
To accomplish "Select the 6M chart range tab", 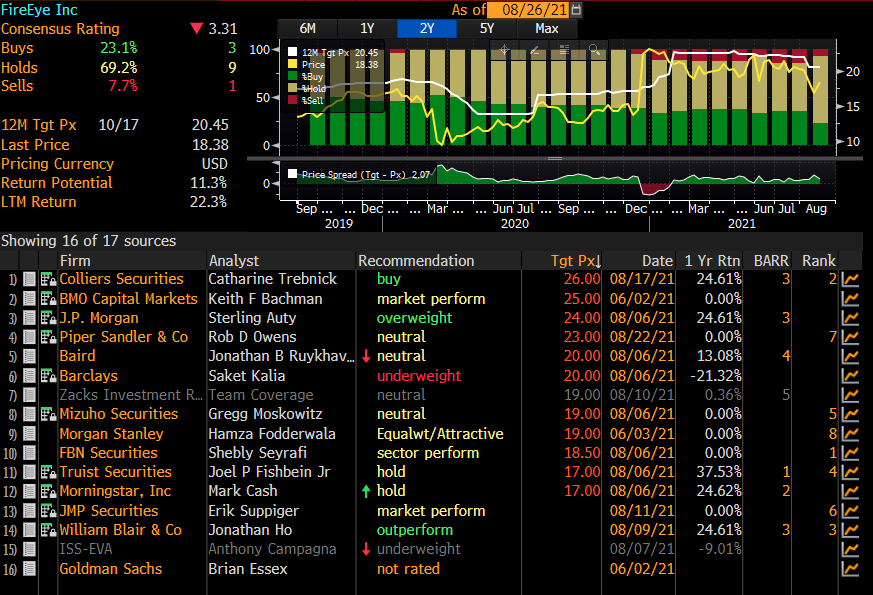I will [x=307, y=28].
